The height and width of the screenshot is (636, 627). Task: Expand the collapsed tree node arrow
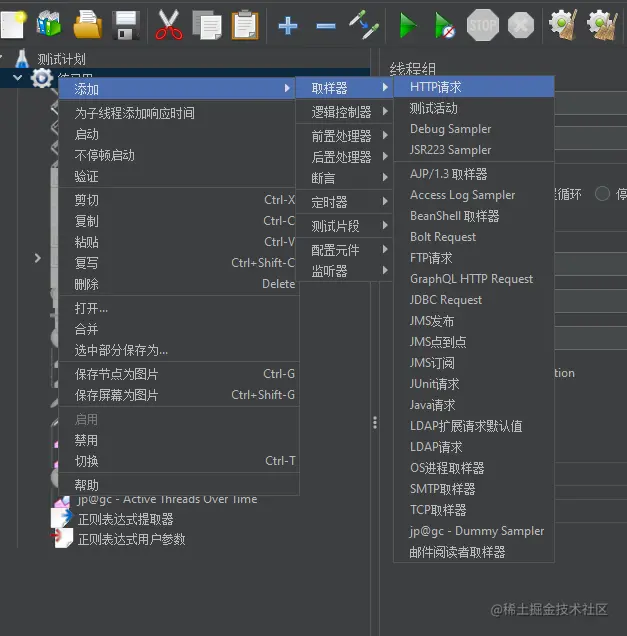[37, 258]
